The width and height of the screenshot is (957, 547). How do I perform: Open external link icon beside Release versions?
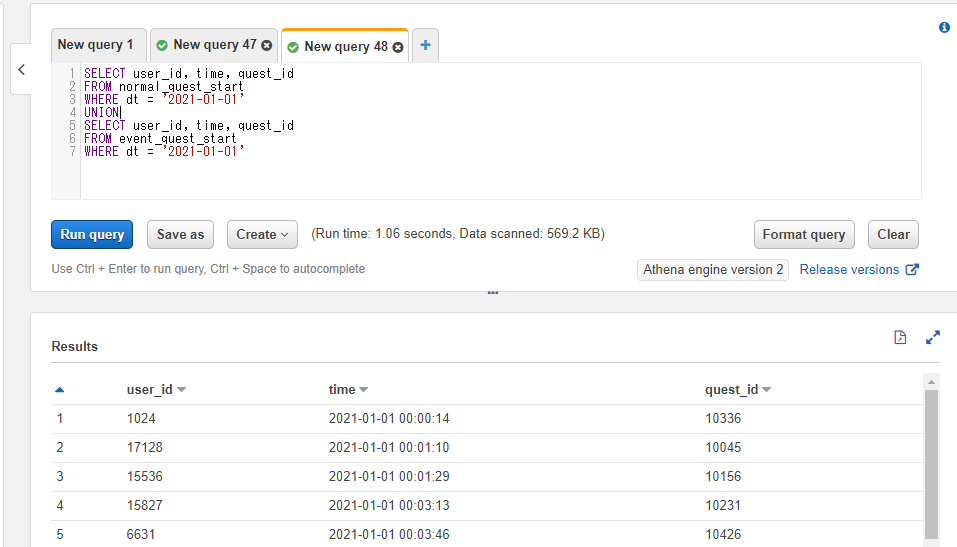click(912, 269)
